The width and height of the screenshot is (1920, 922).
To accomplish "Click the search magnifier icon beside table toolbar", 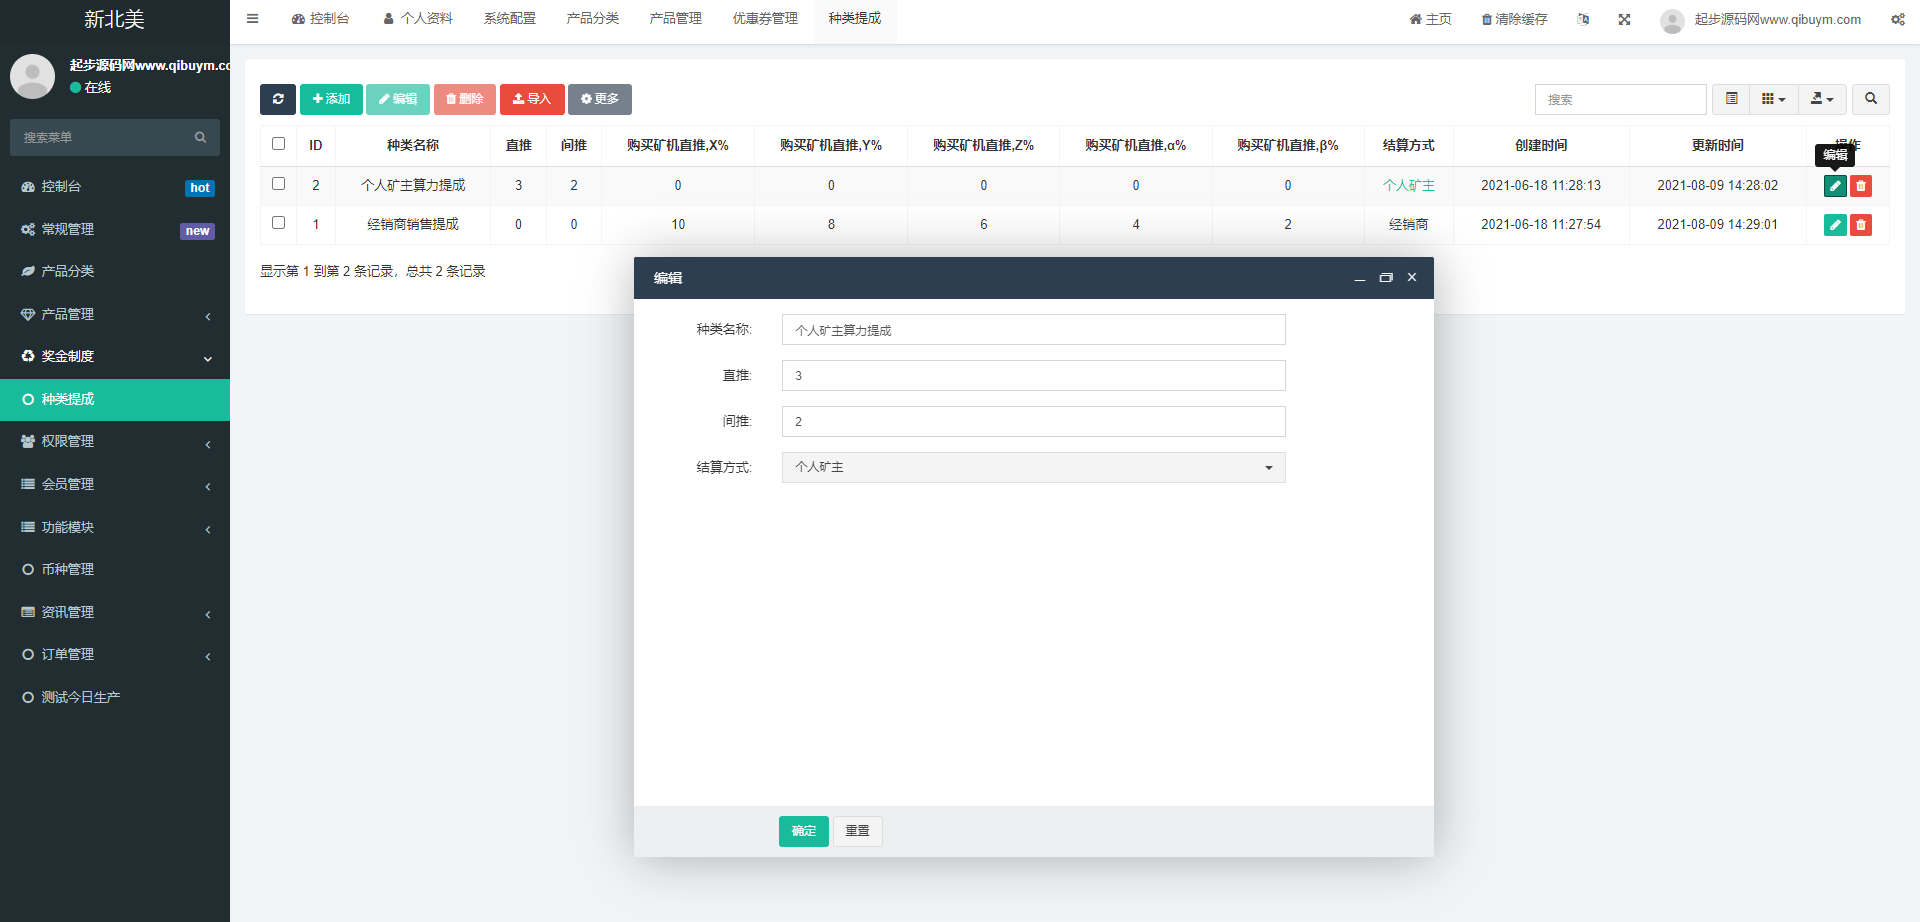I will (1870, 99).
